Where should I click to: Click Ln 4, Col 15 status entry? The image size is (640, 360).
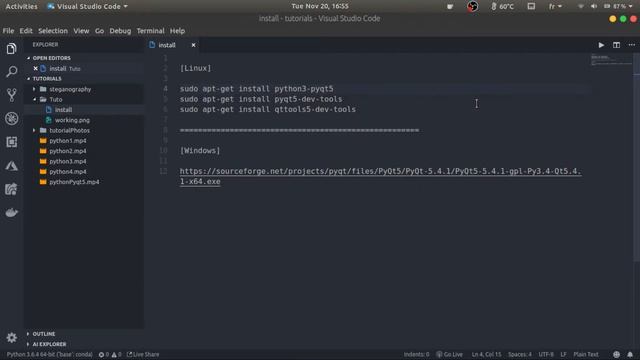(486, 354)
